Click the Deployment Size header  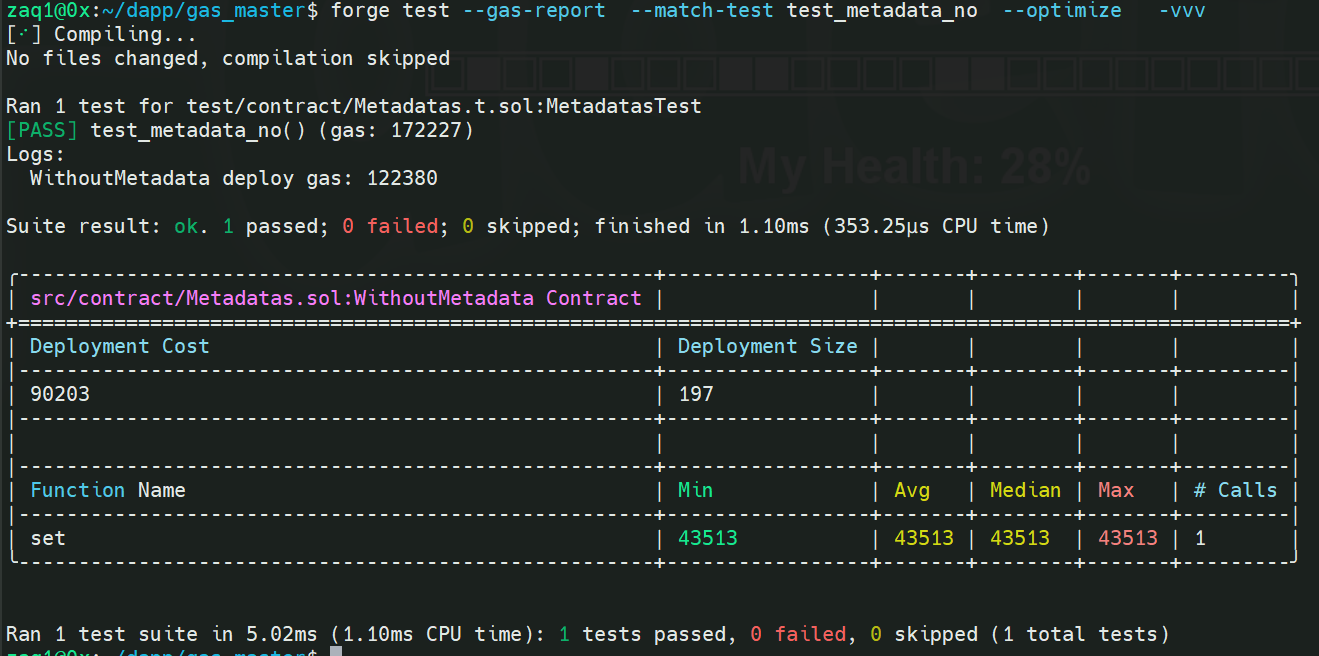768,346
